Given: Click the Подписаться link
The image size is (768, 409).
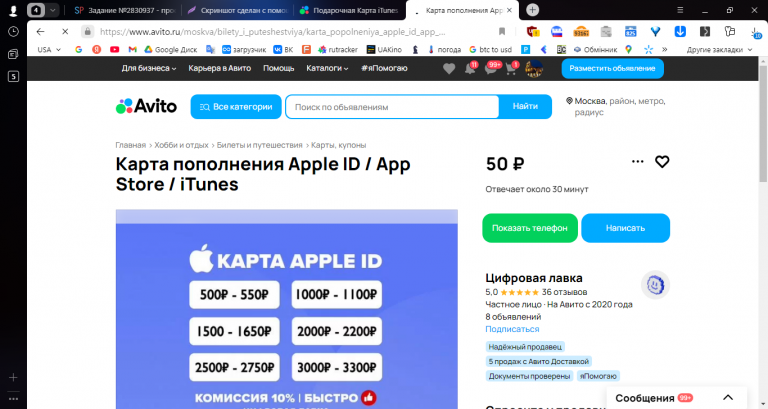Looking at the screenshot, I should (x=512, y=329).
